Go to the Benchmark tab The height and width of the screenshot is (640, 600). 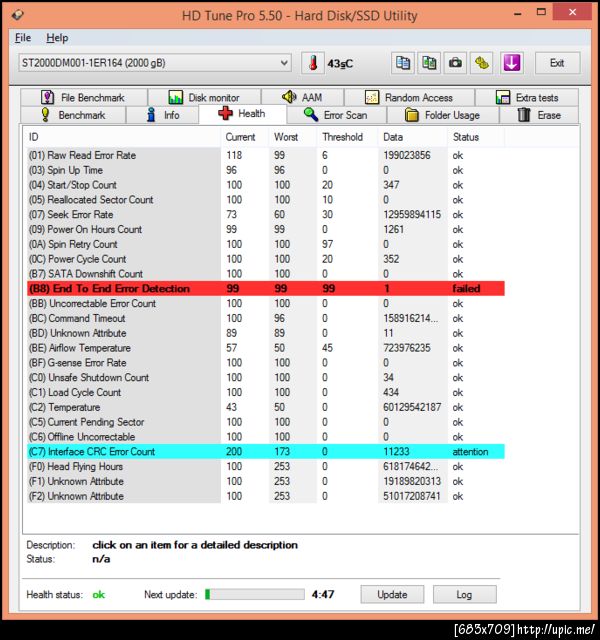pyautogui.click(x=73, y=115)
